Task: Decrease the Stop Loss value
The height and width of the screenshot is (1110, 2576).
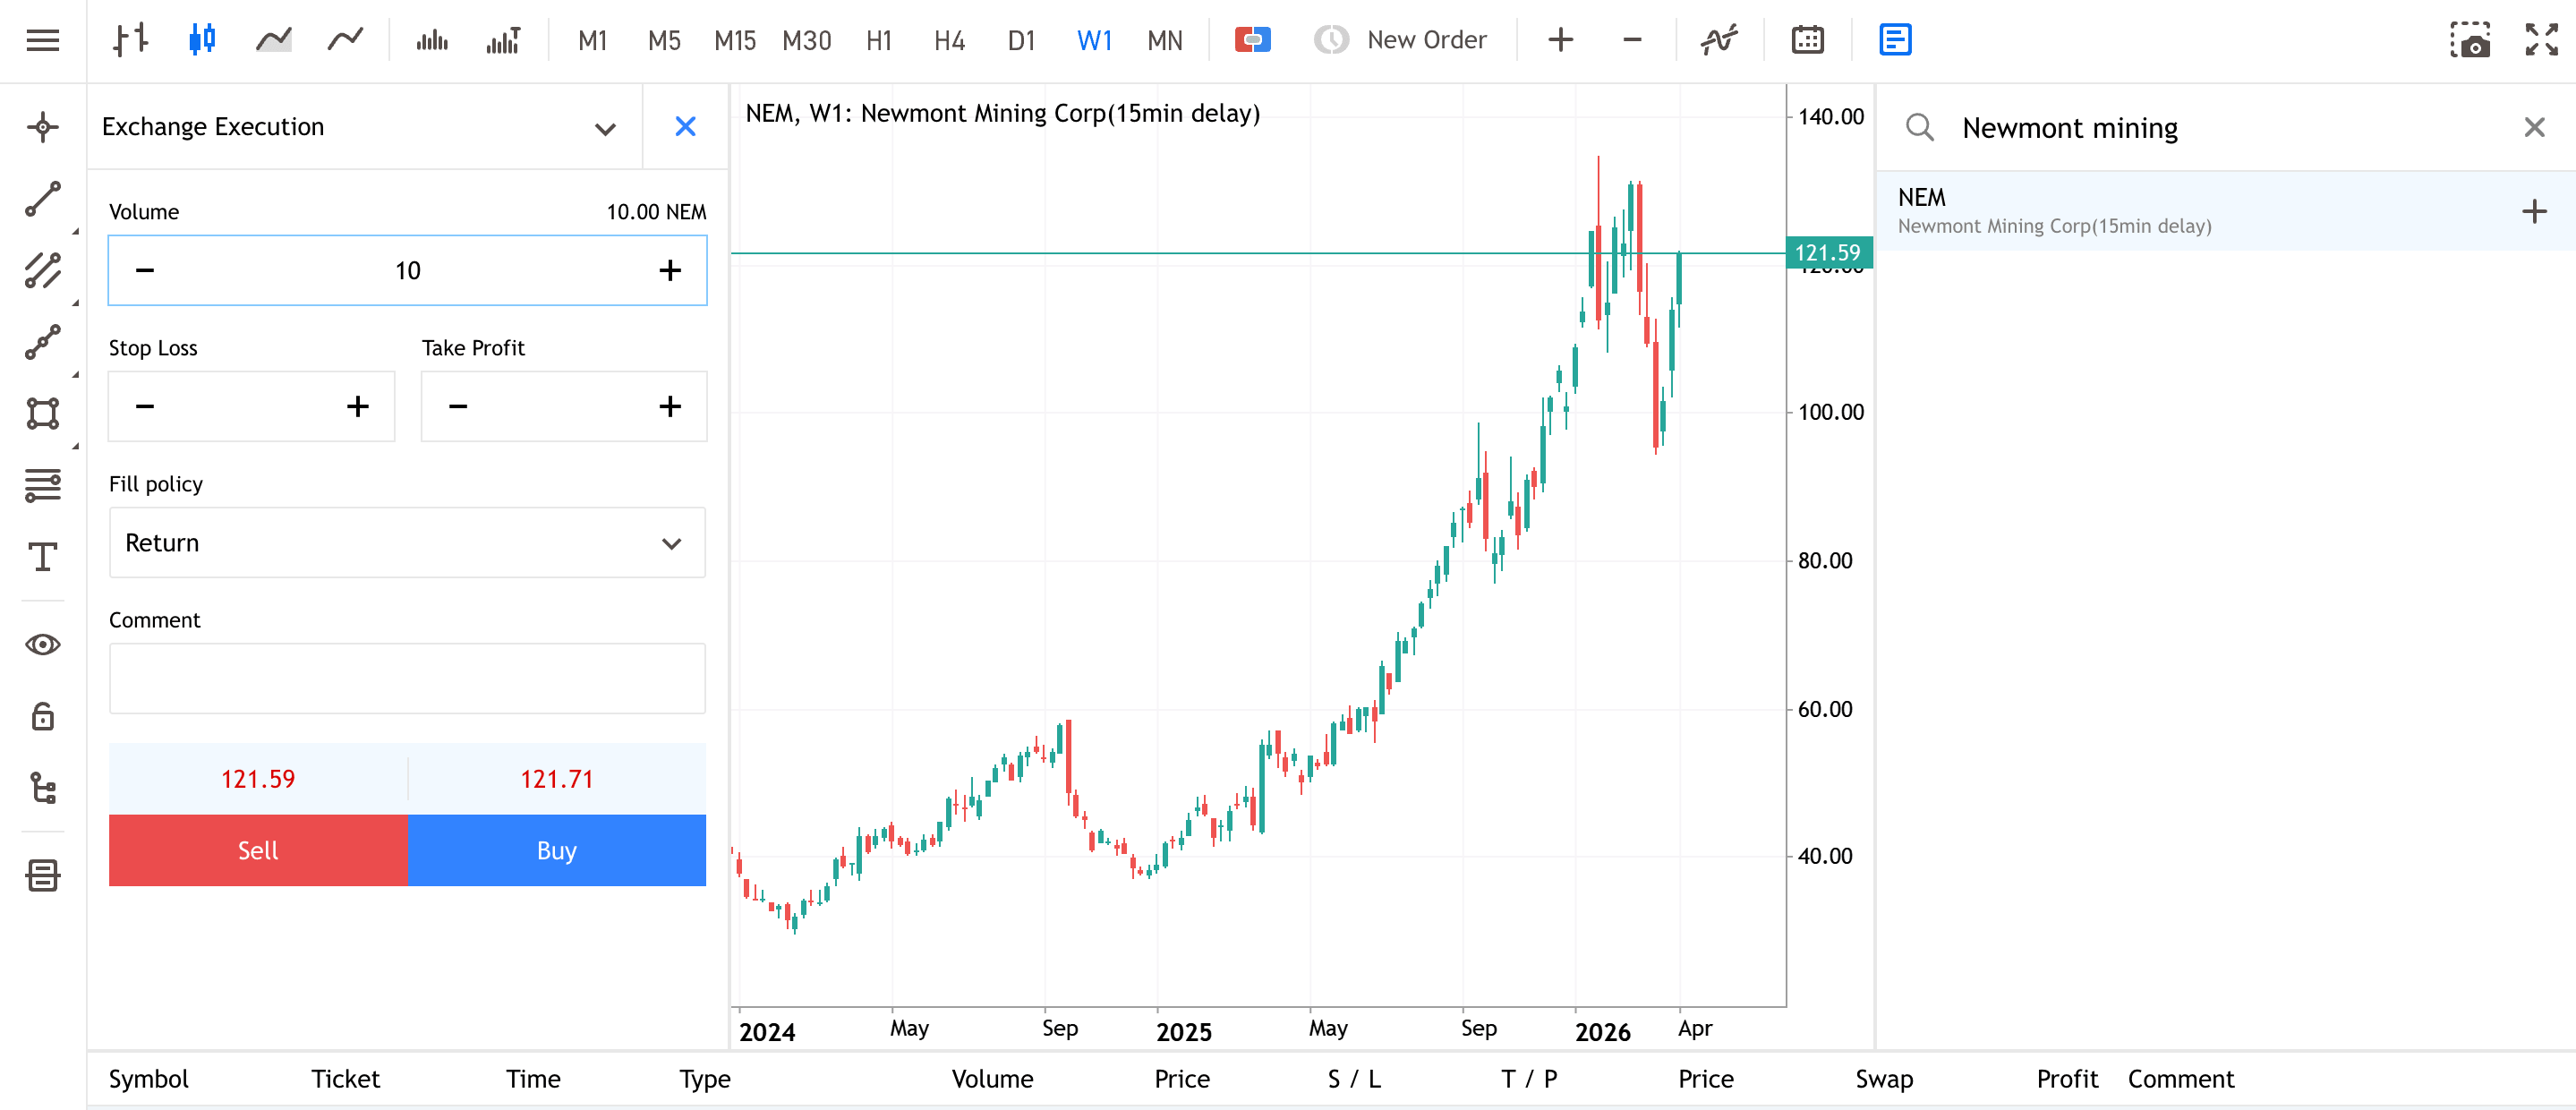Action: 145,406
